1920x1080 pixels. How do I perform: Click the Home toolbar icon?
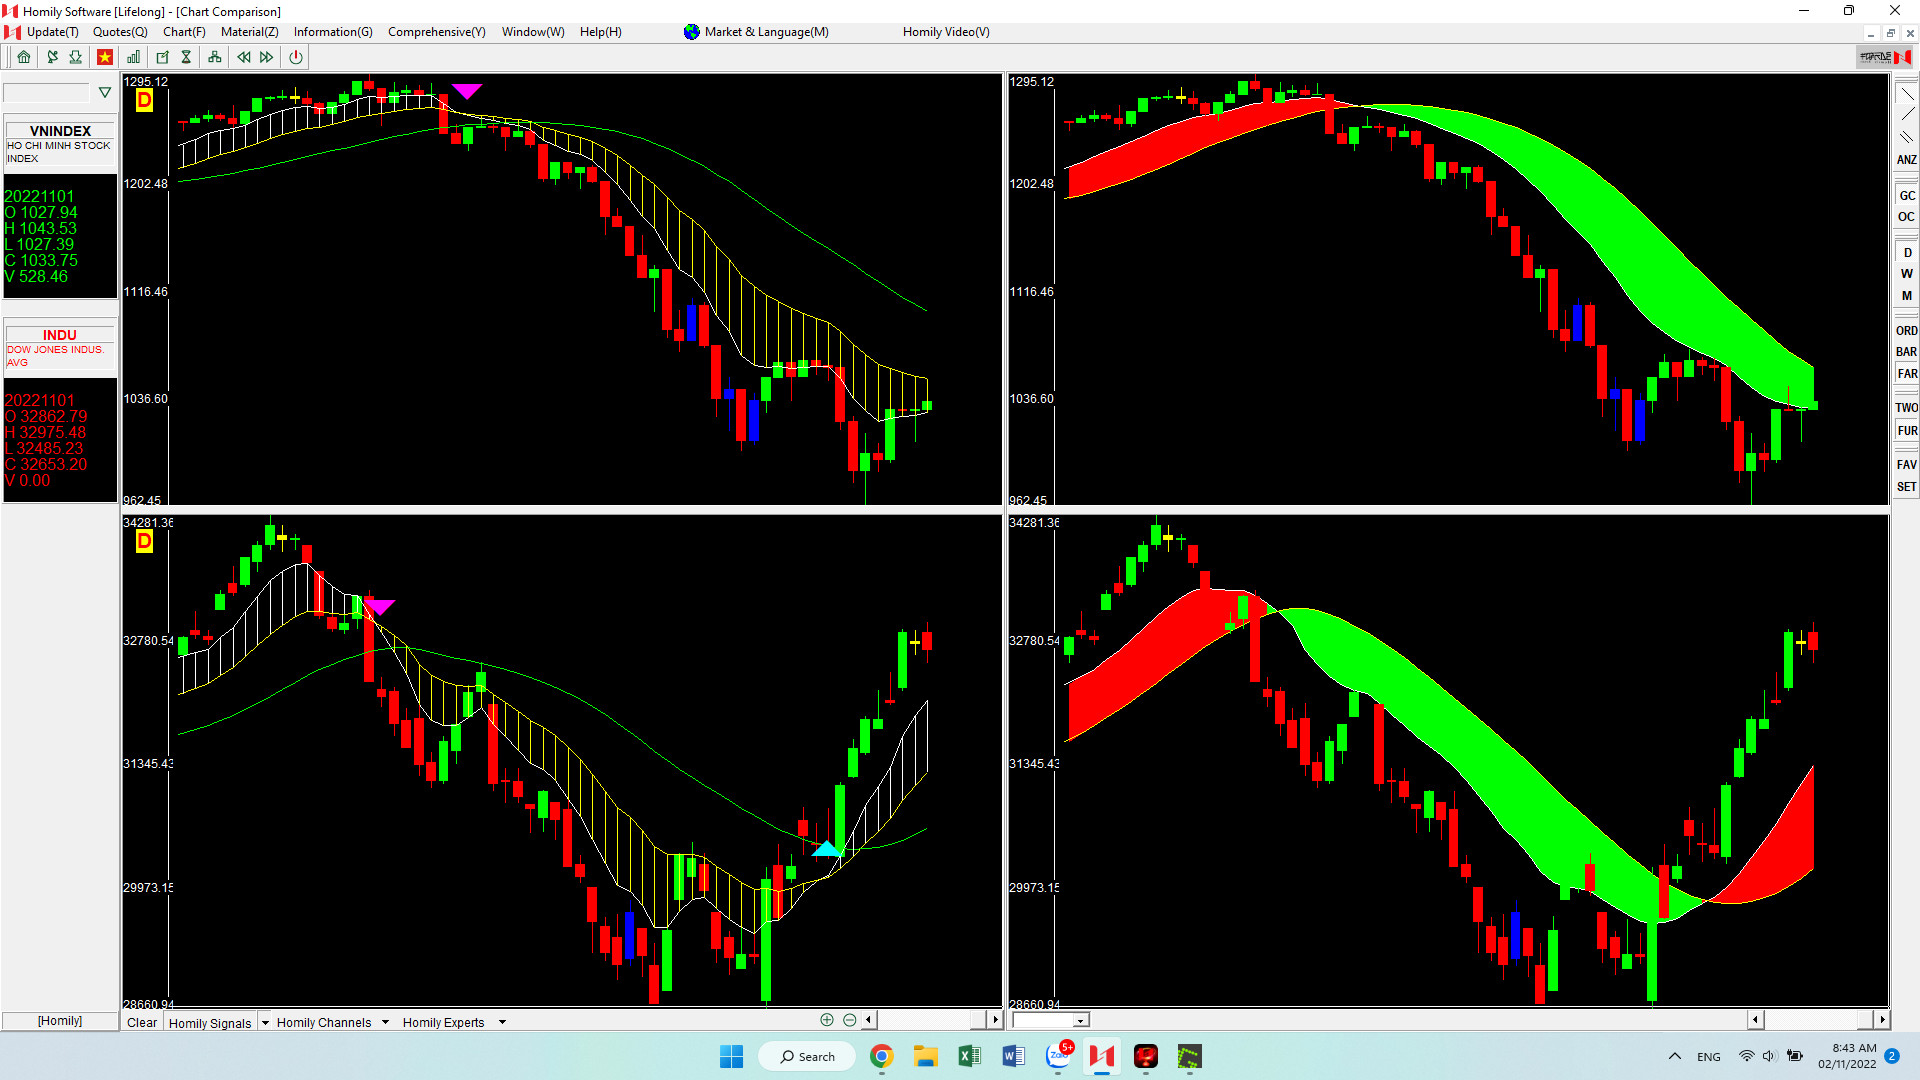pos(24,57)
